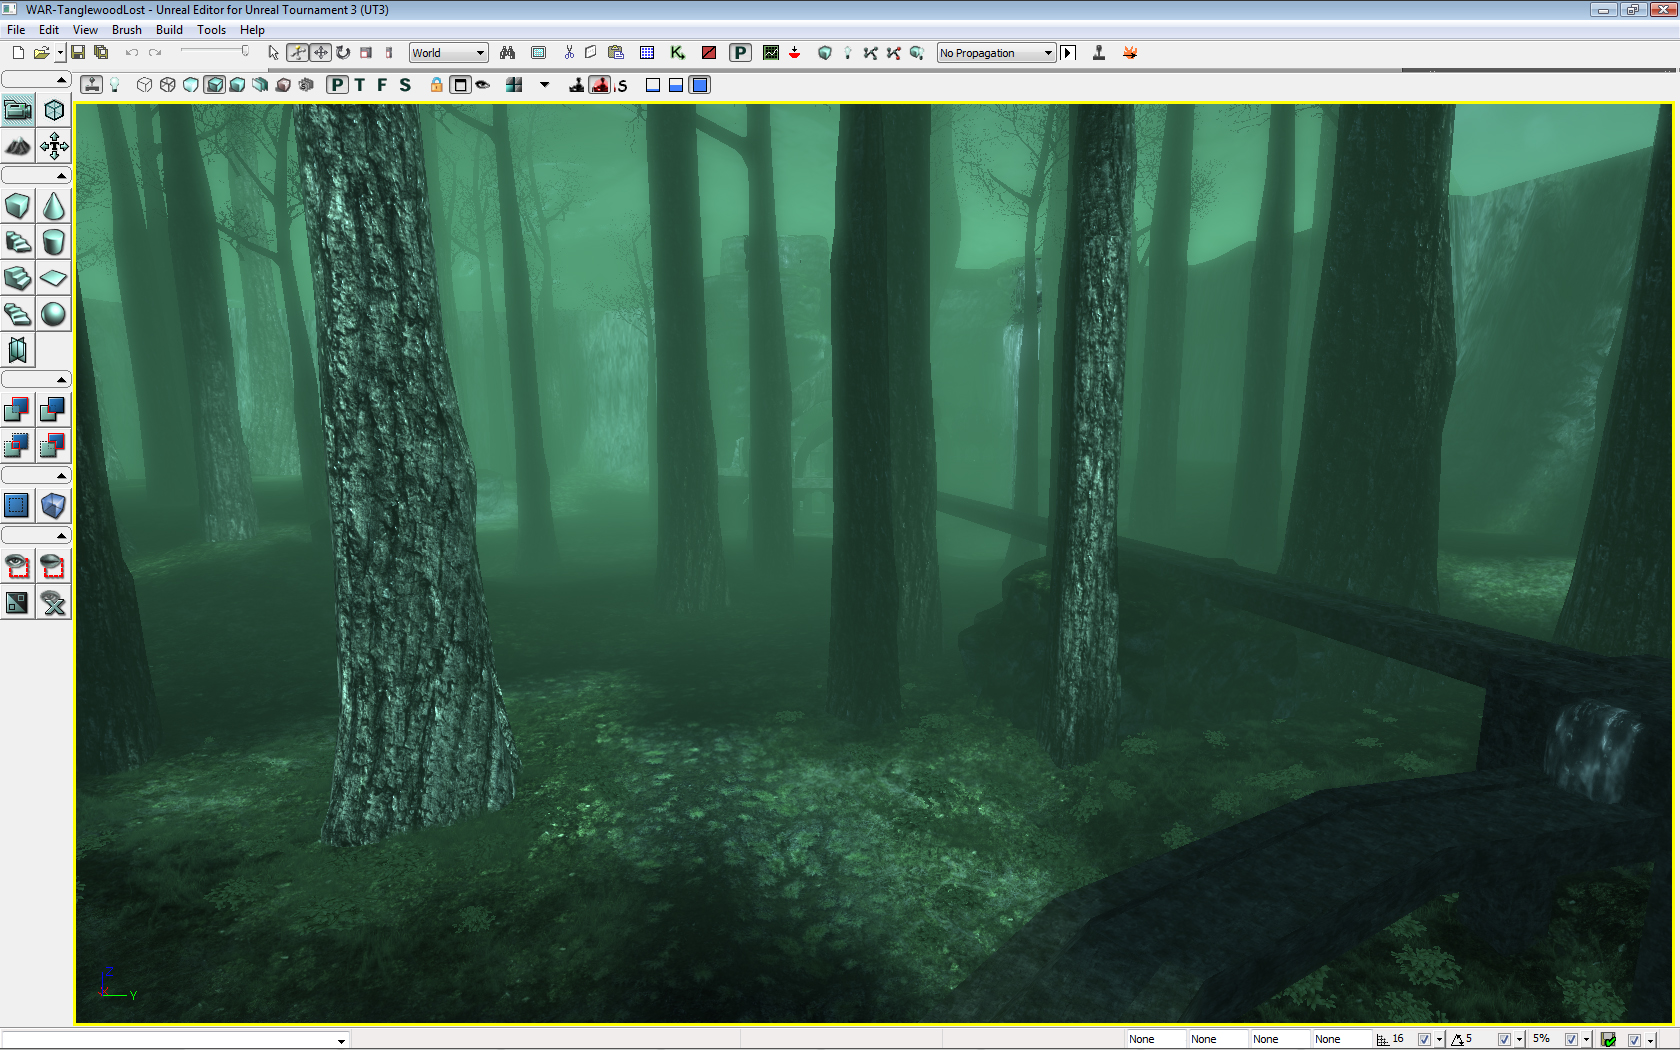Viewport: 1680px width, 1050px height.
Task: Select Top viewport T button
Action: coord(360,85)
